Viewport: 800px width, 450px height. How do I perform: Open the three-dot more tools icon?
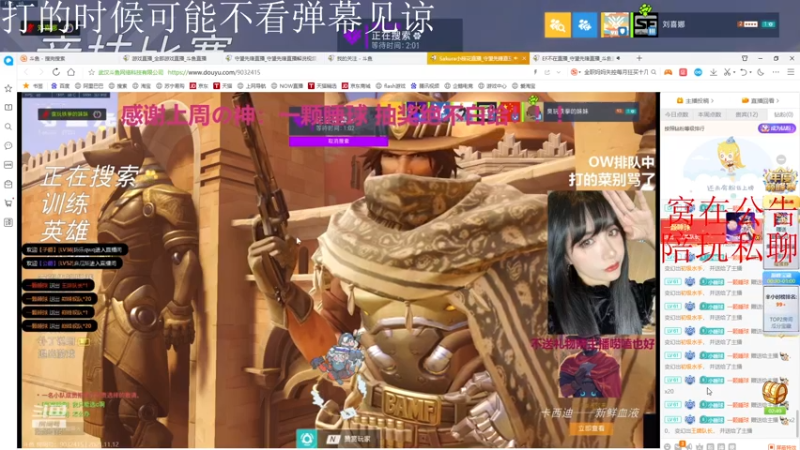[x=776, y=72]
